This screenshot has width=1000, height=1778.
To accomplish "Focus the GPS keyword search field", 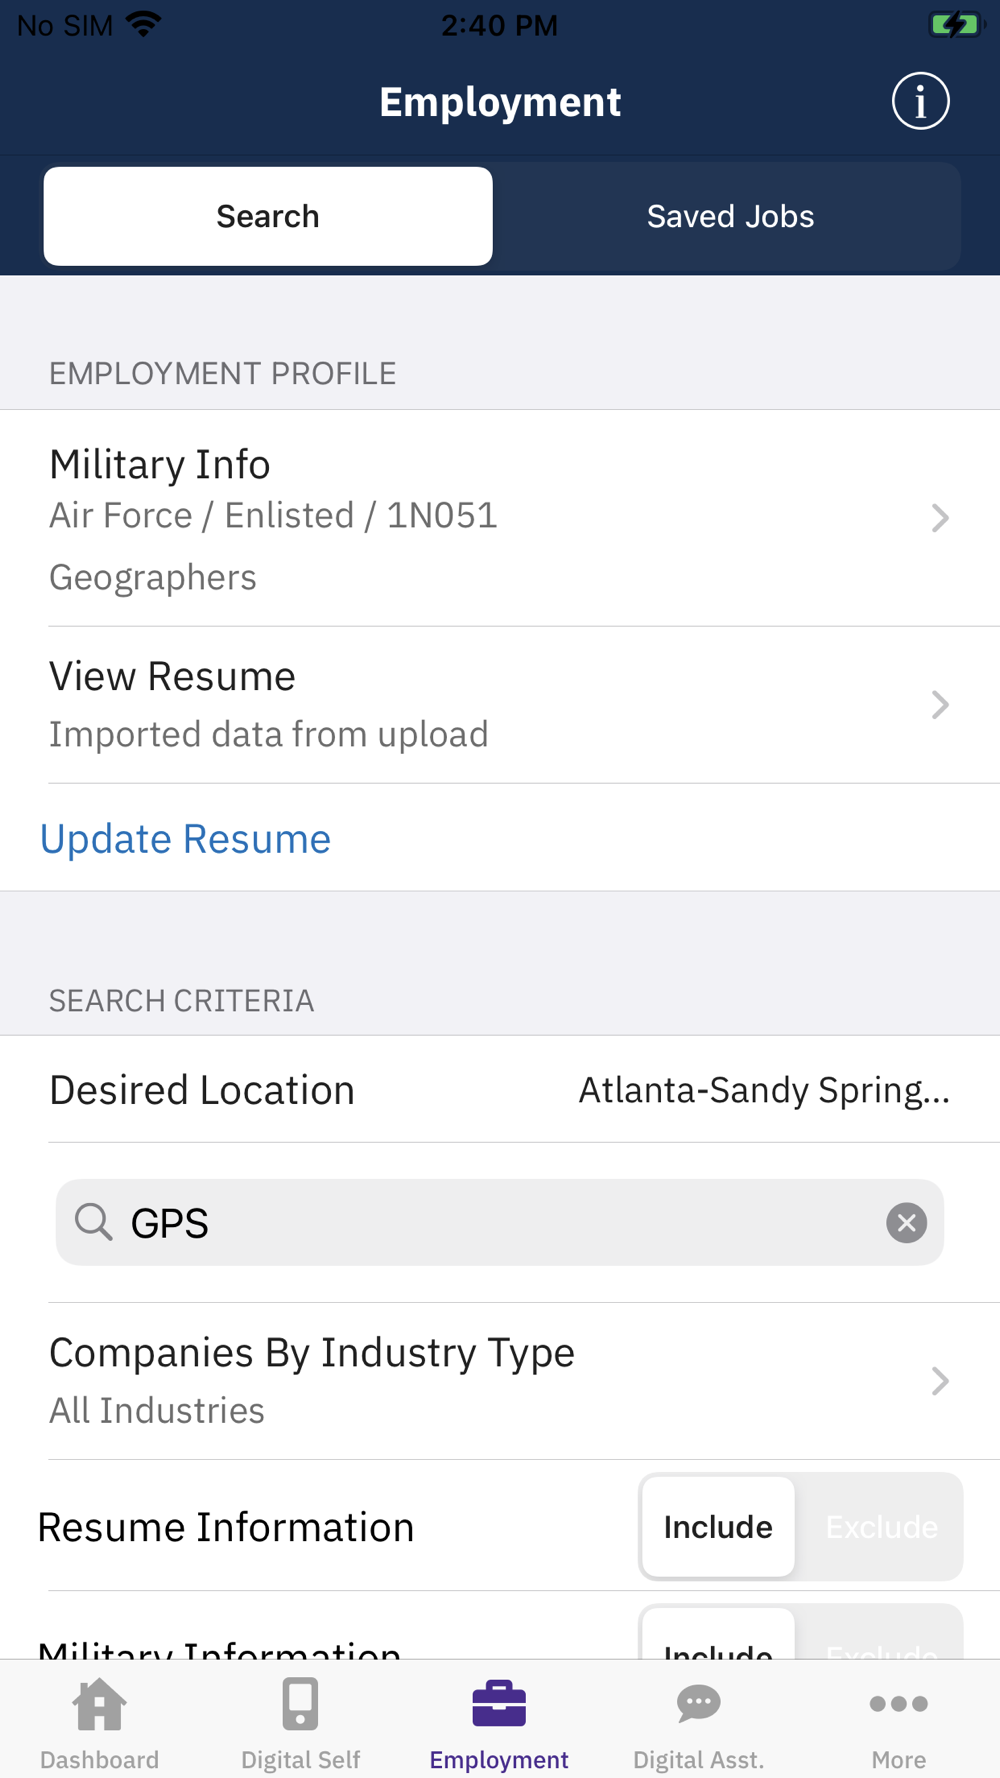I will 500,1222.
